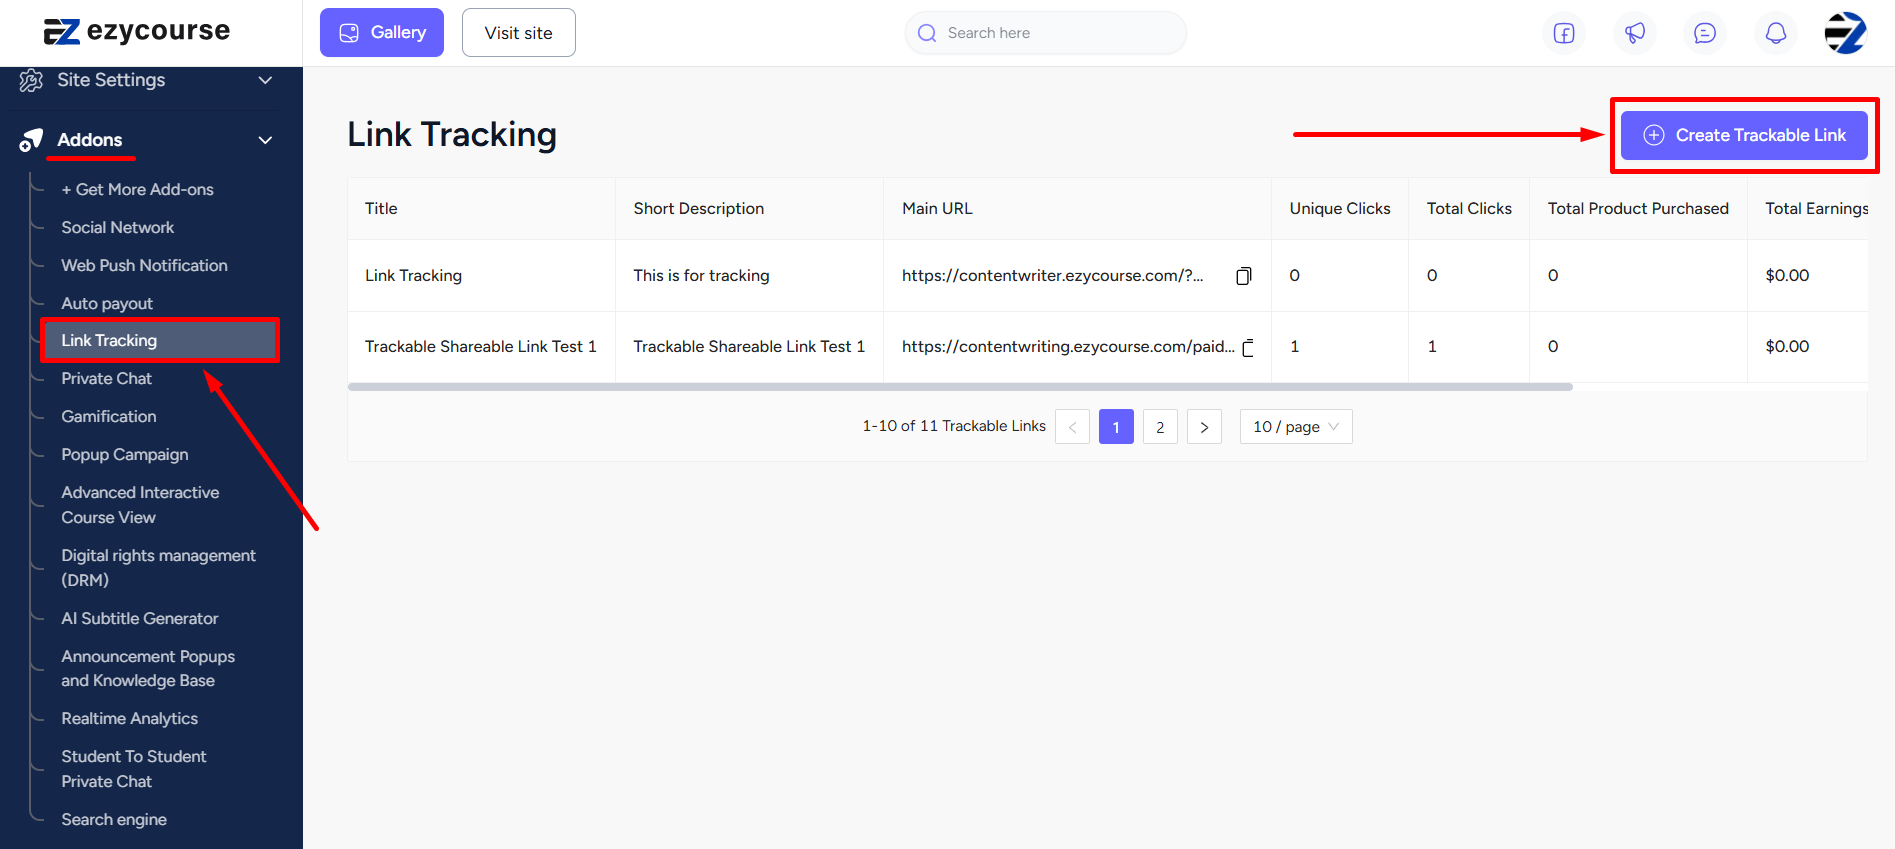Viewport: 1895px width, 849px height.
Task: Open Social Network addon
Action: click(x=118, y=228)
